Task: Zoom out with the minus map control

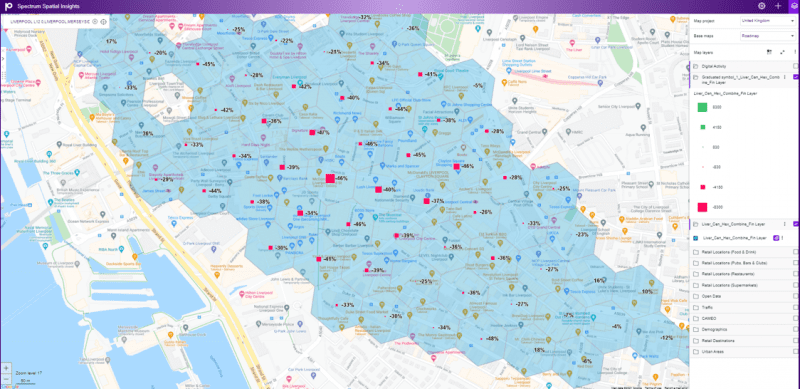Action: pyautogui.click(x=6, y=379)
